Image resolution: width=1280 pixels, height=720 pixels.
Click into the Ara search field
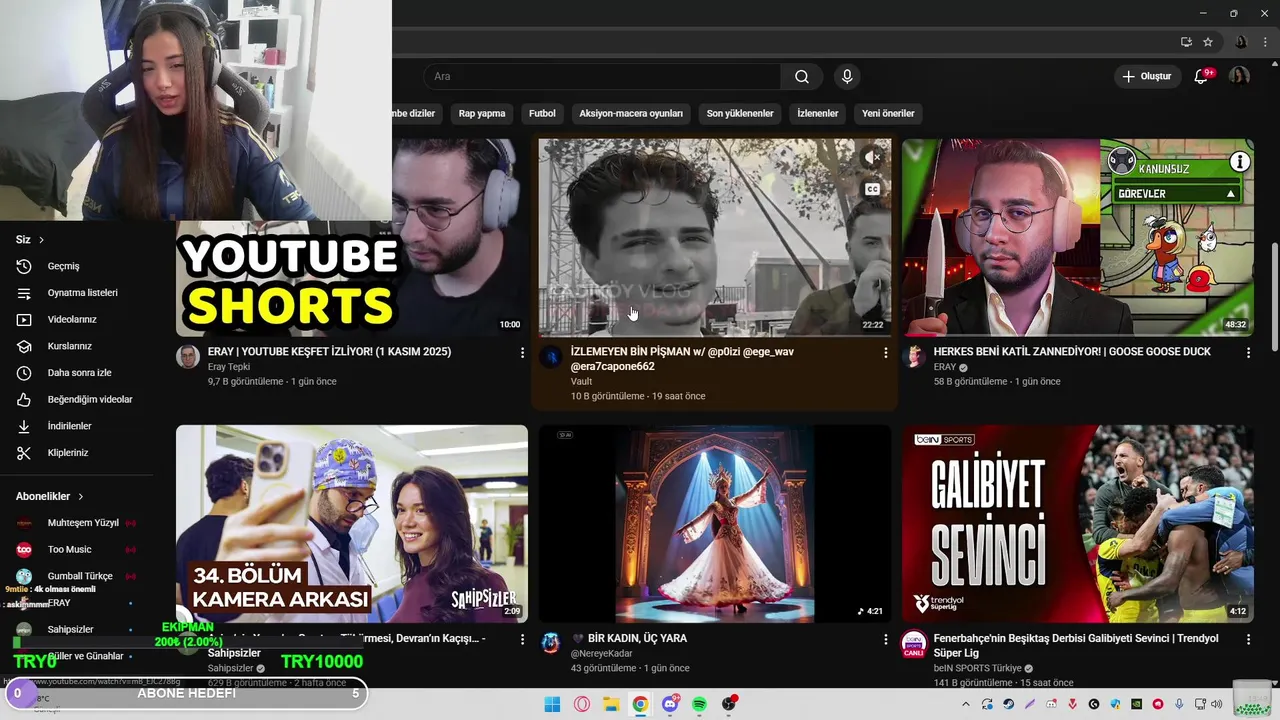point(603,77)
